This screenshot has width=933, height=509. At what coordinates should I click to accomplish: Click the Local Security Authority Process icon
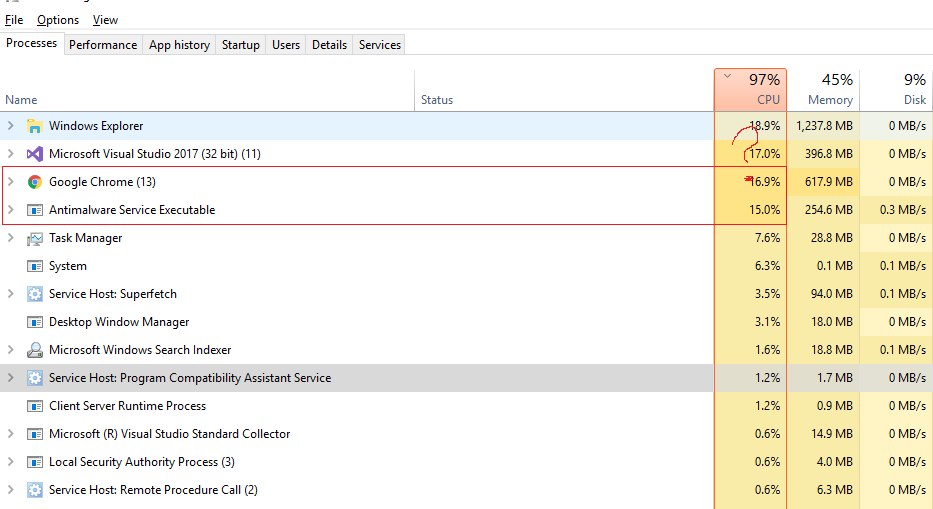[35, 462]
